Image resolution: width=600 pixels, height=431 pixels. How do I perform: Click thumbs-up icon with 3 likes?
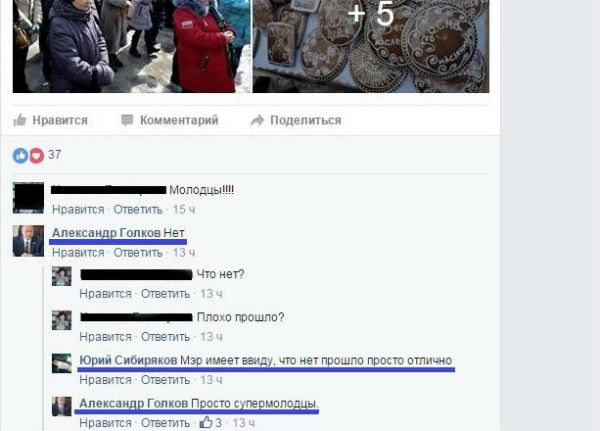click(x=206, y=422)
